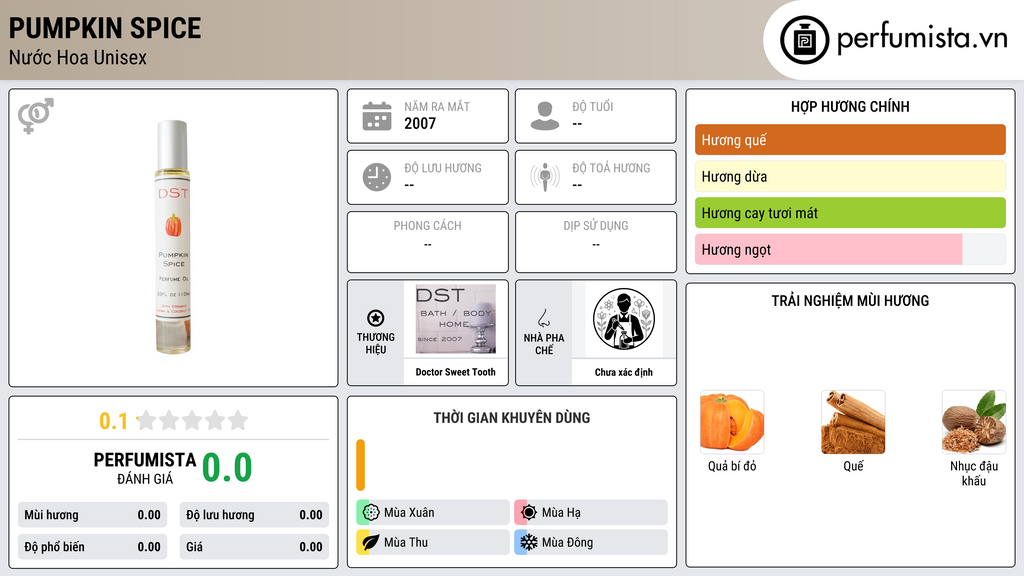Click the flower icon for Mùa Xuân

[371, 513]
